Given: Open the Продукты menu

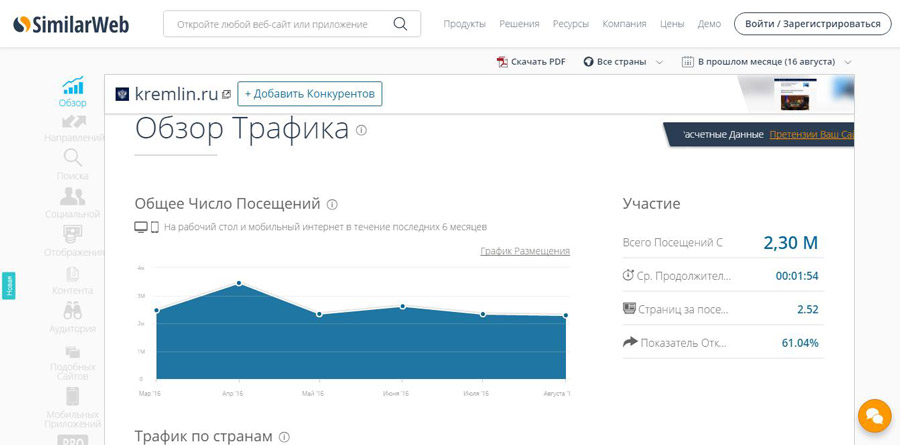Looking at the screenshot, I should pyautogui.click(x=464, y=24).
